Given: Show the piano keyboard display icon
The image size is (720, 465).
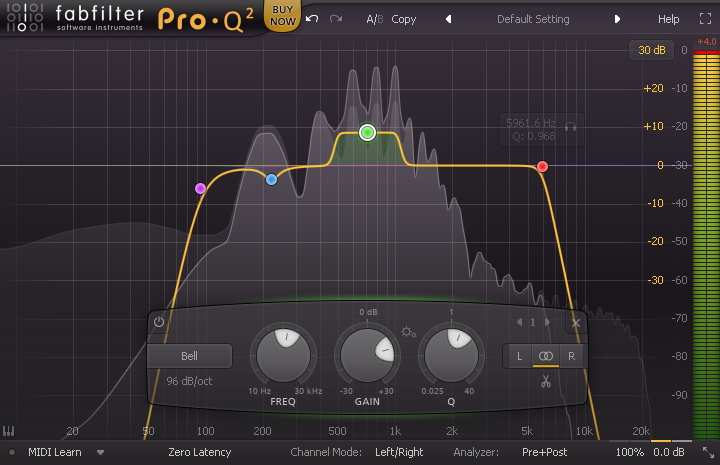Looking at the screenshot, I should point(9,431).
